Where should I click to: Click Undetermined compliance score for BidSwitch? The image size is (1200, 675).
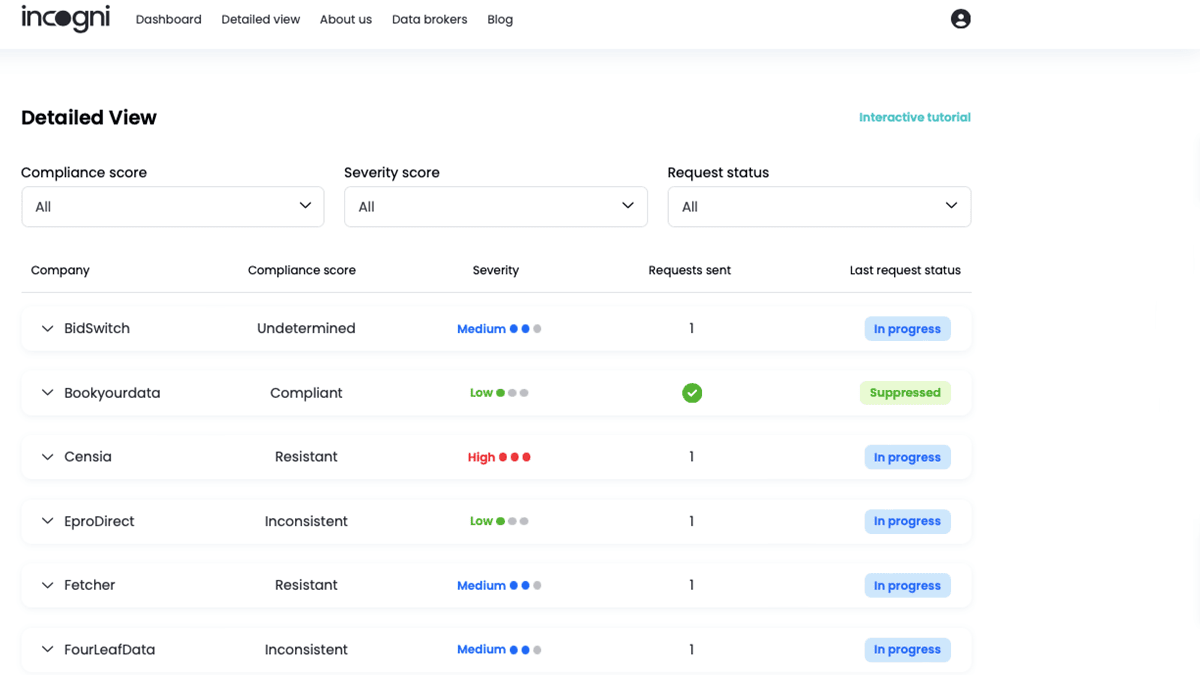pyautogui.click(x=306, y=328)
